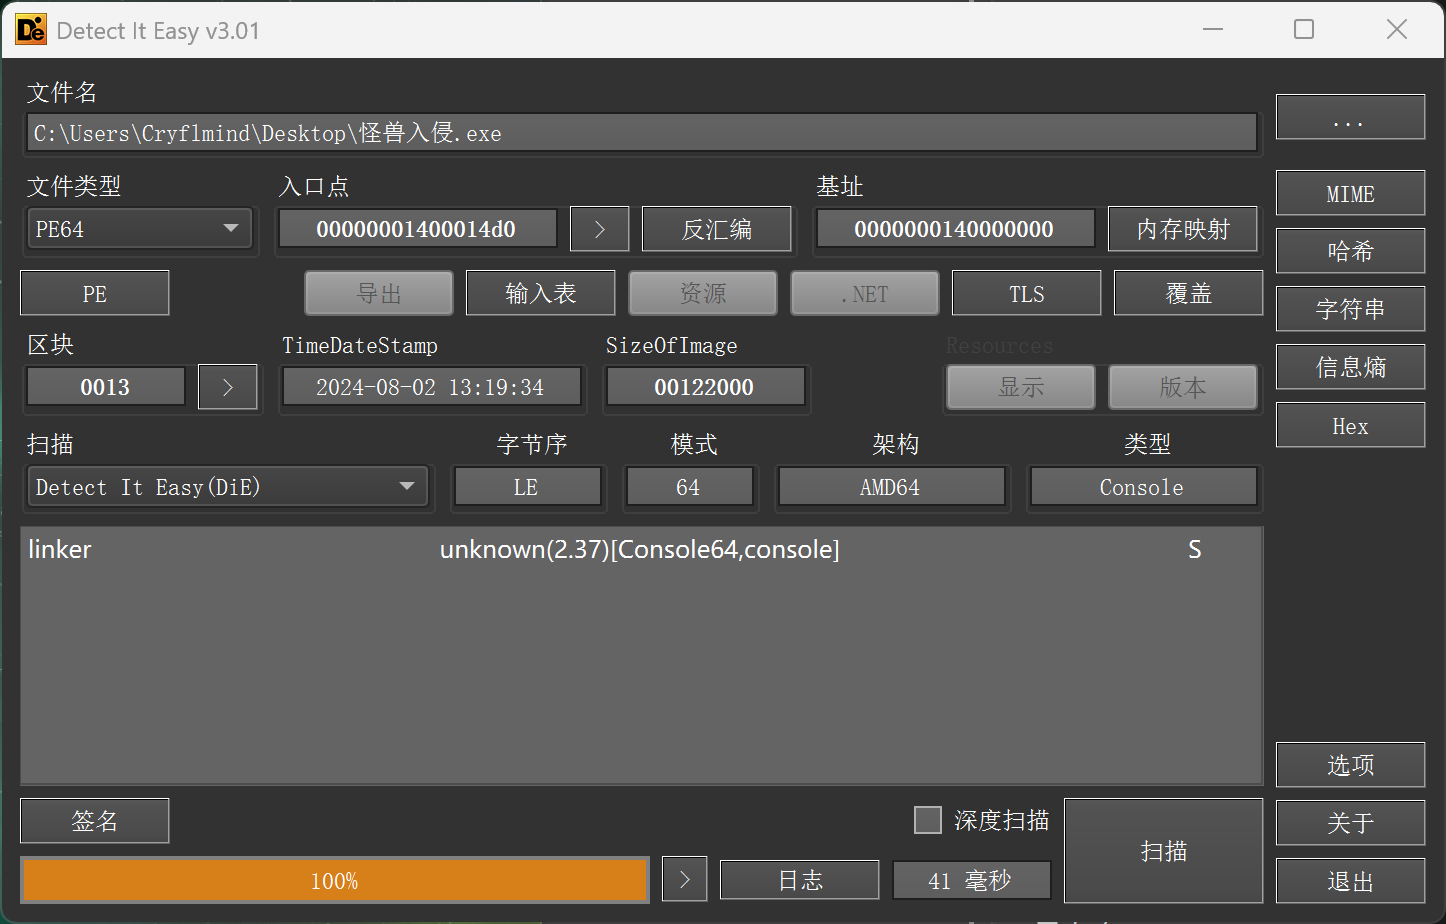Screen dimensions: 1446x924
Task: Start scan with the large 扫描 button
Action: tap(1163, 851)
